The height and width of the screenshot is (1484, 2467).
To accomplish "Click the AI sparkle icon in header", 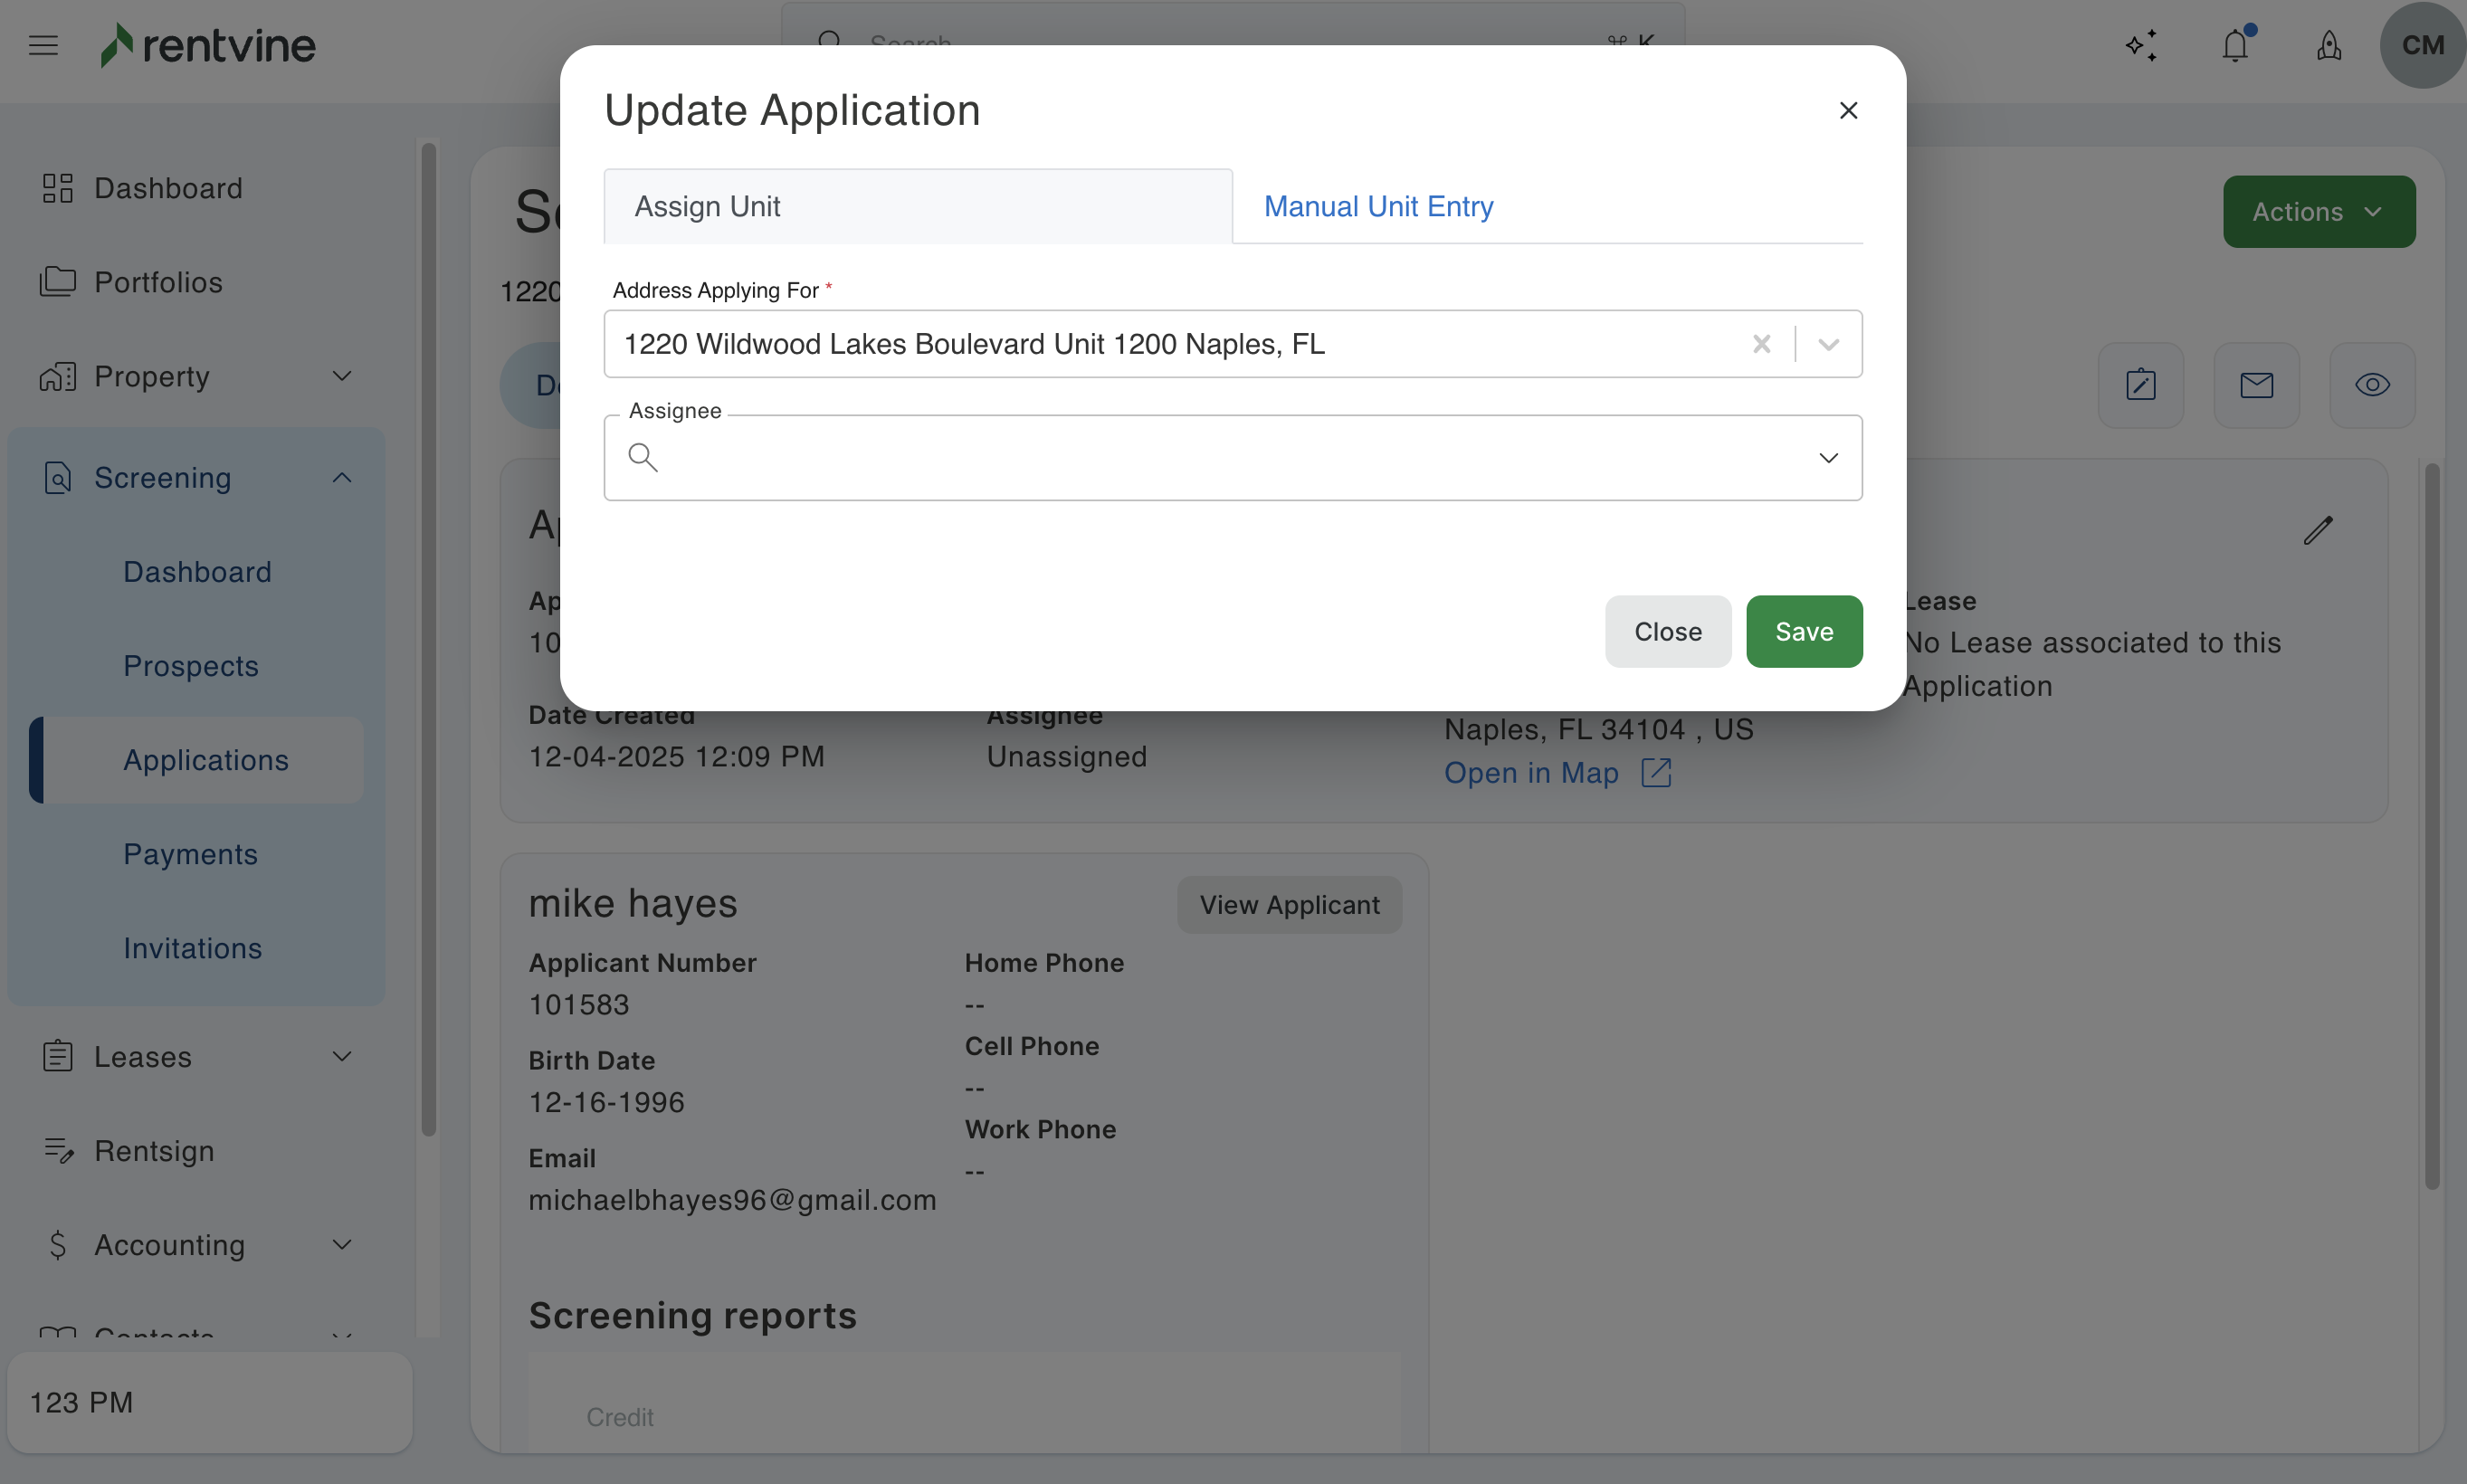I will point(2141,46).
